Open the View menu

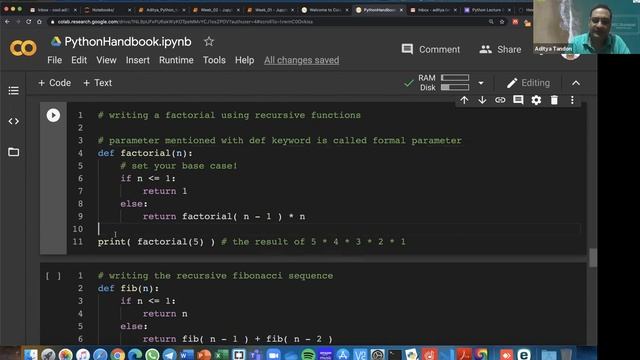(106, 60)
